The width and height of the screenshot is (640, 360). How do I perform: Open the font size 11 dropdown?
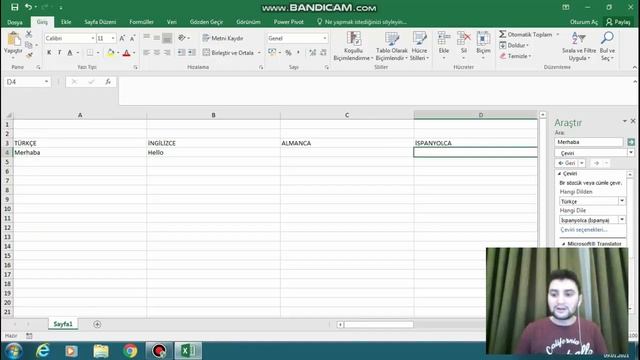point(113,38)
